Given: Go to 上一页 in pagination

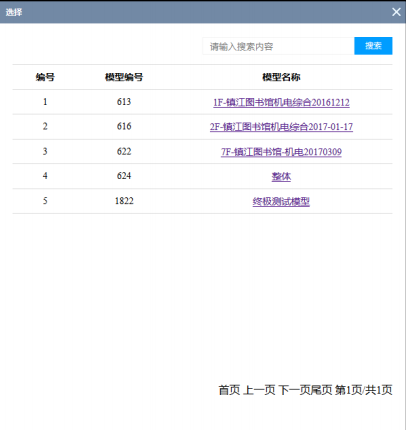Looking at the screenshot, I should (259, 390).
